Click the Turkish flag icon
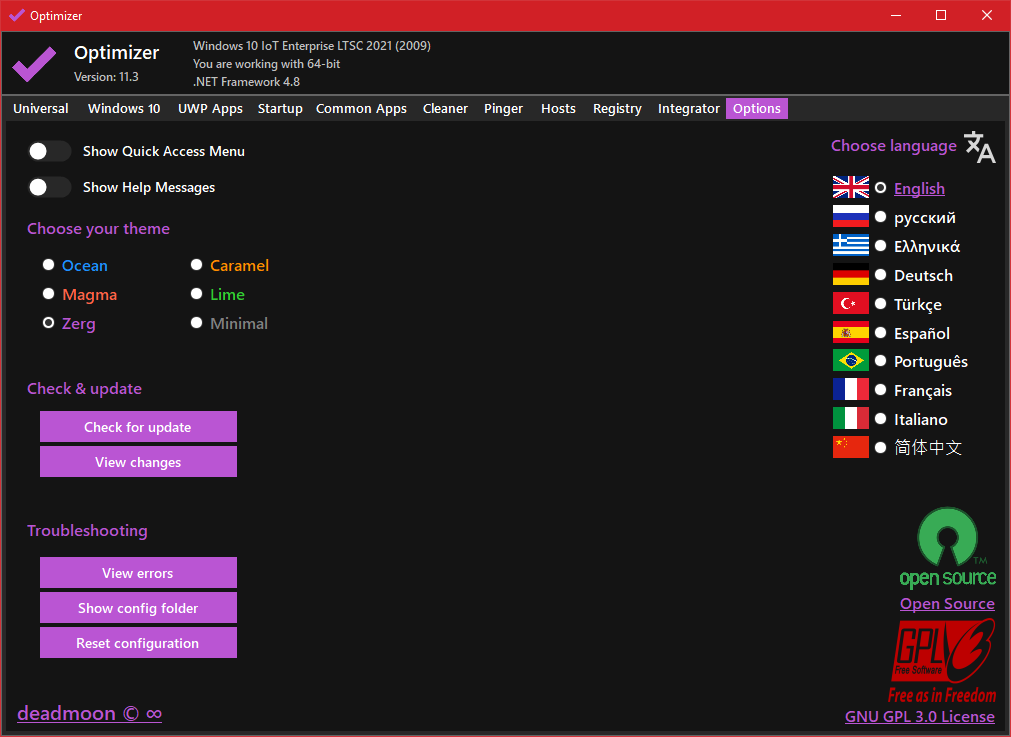 [x=850, y=303]
